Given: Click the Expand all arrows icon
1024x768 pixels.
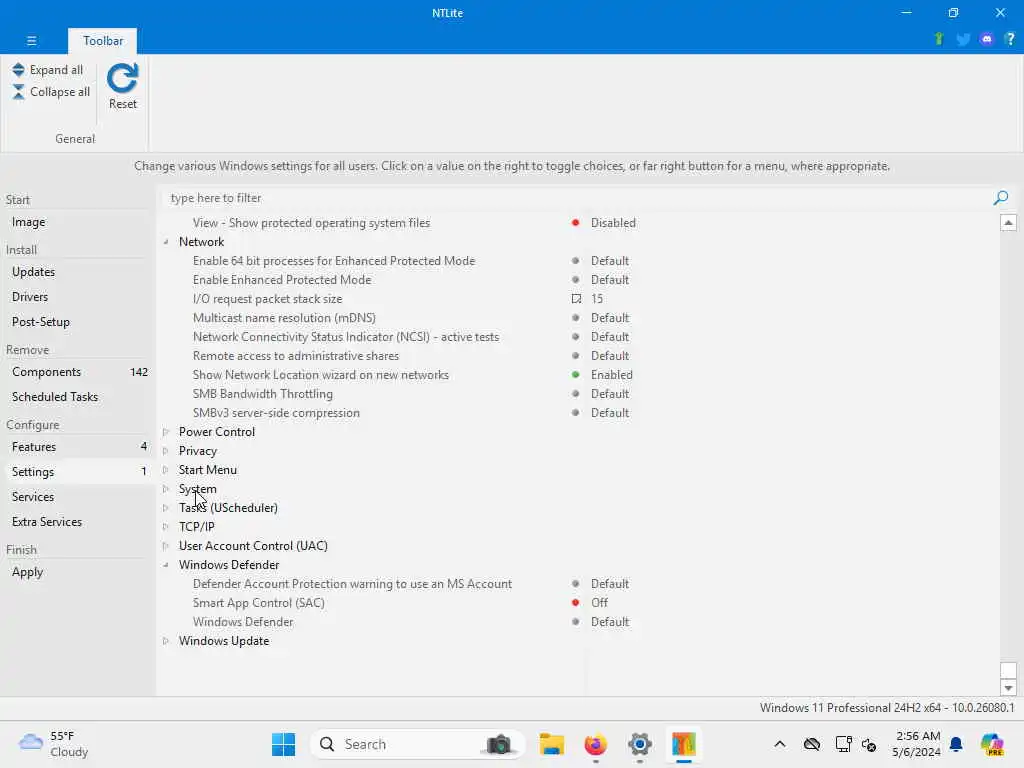Looking at the screenshot, I should (x=18, y=69).
